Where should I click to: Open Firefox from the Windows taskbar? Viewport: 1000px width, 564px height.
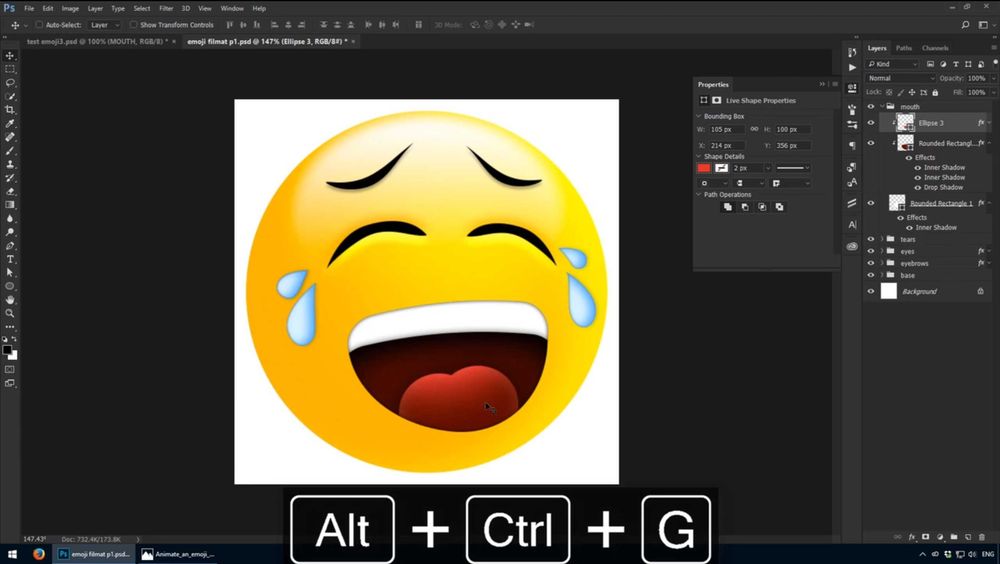(38, 554)
